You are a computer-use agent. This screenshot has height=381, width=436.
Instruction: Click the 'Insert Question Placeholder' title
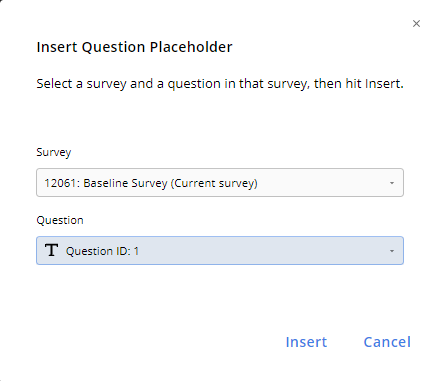pos(134,47)
